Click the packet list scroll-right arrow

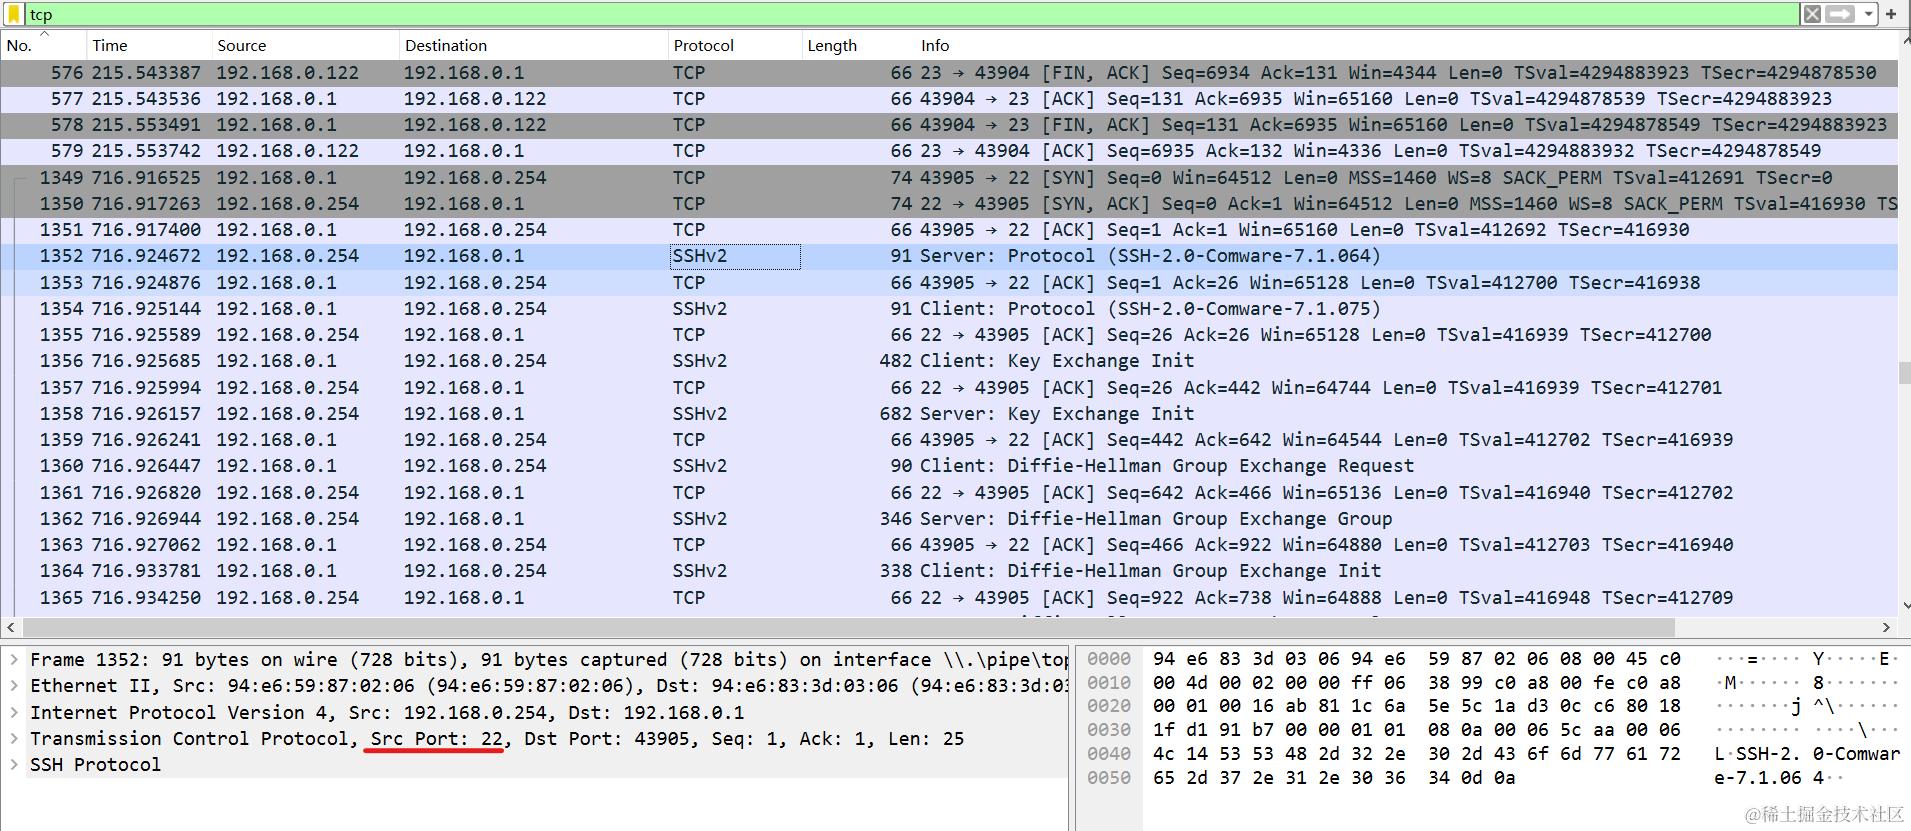pyautogui.click(x=1886, y=627)
